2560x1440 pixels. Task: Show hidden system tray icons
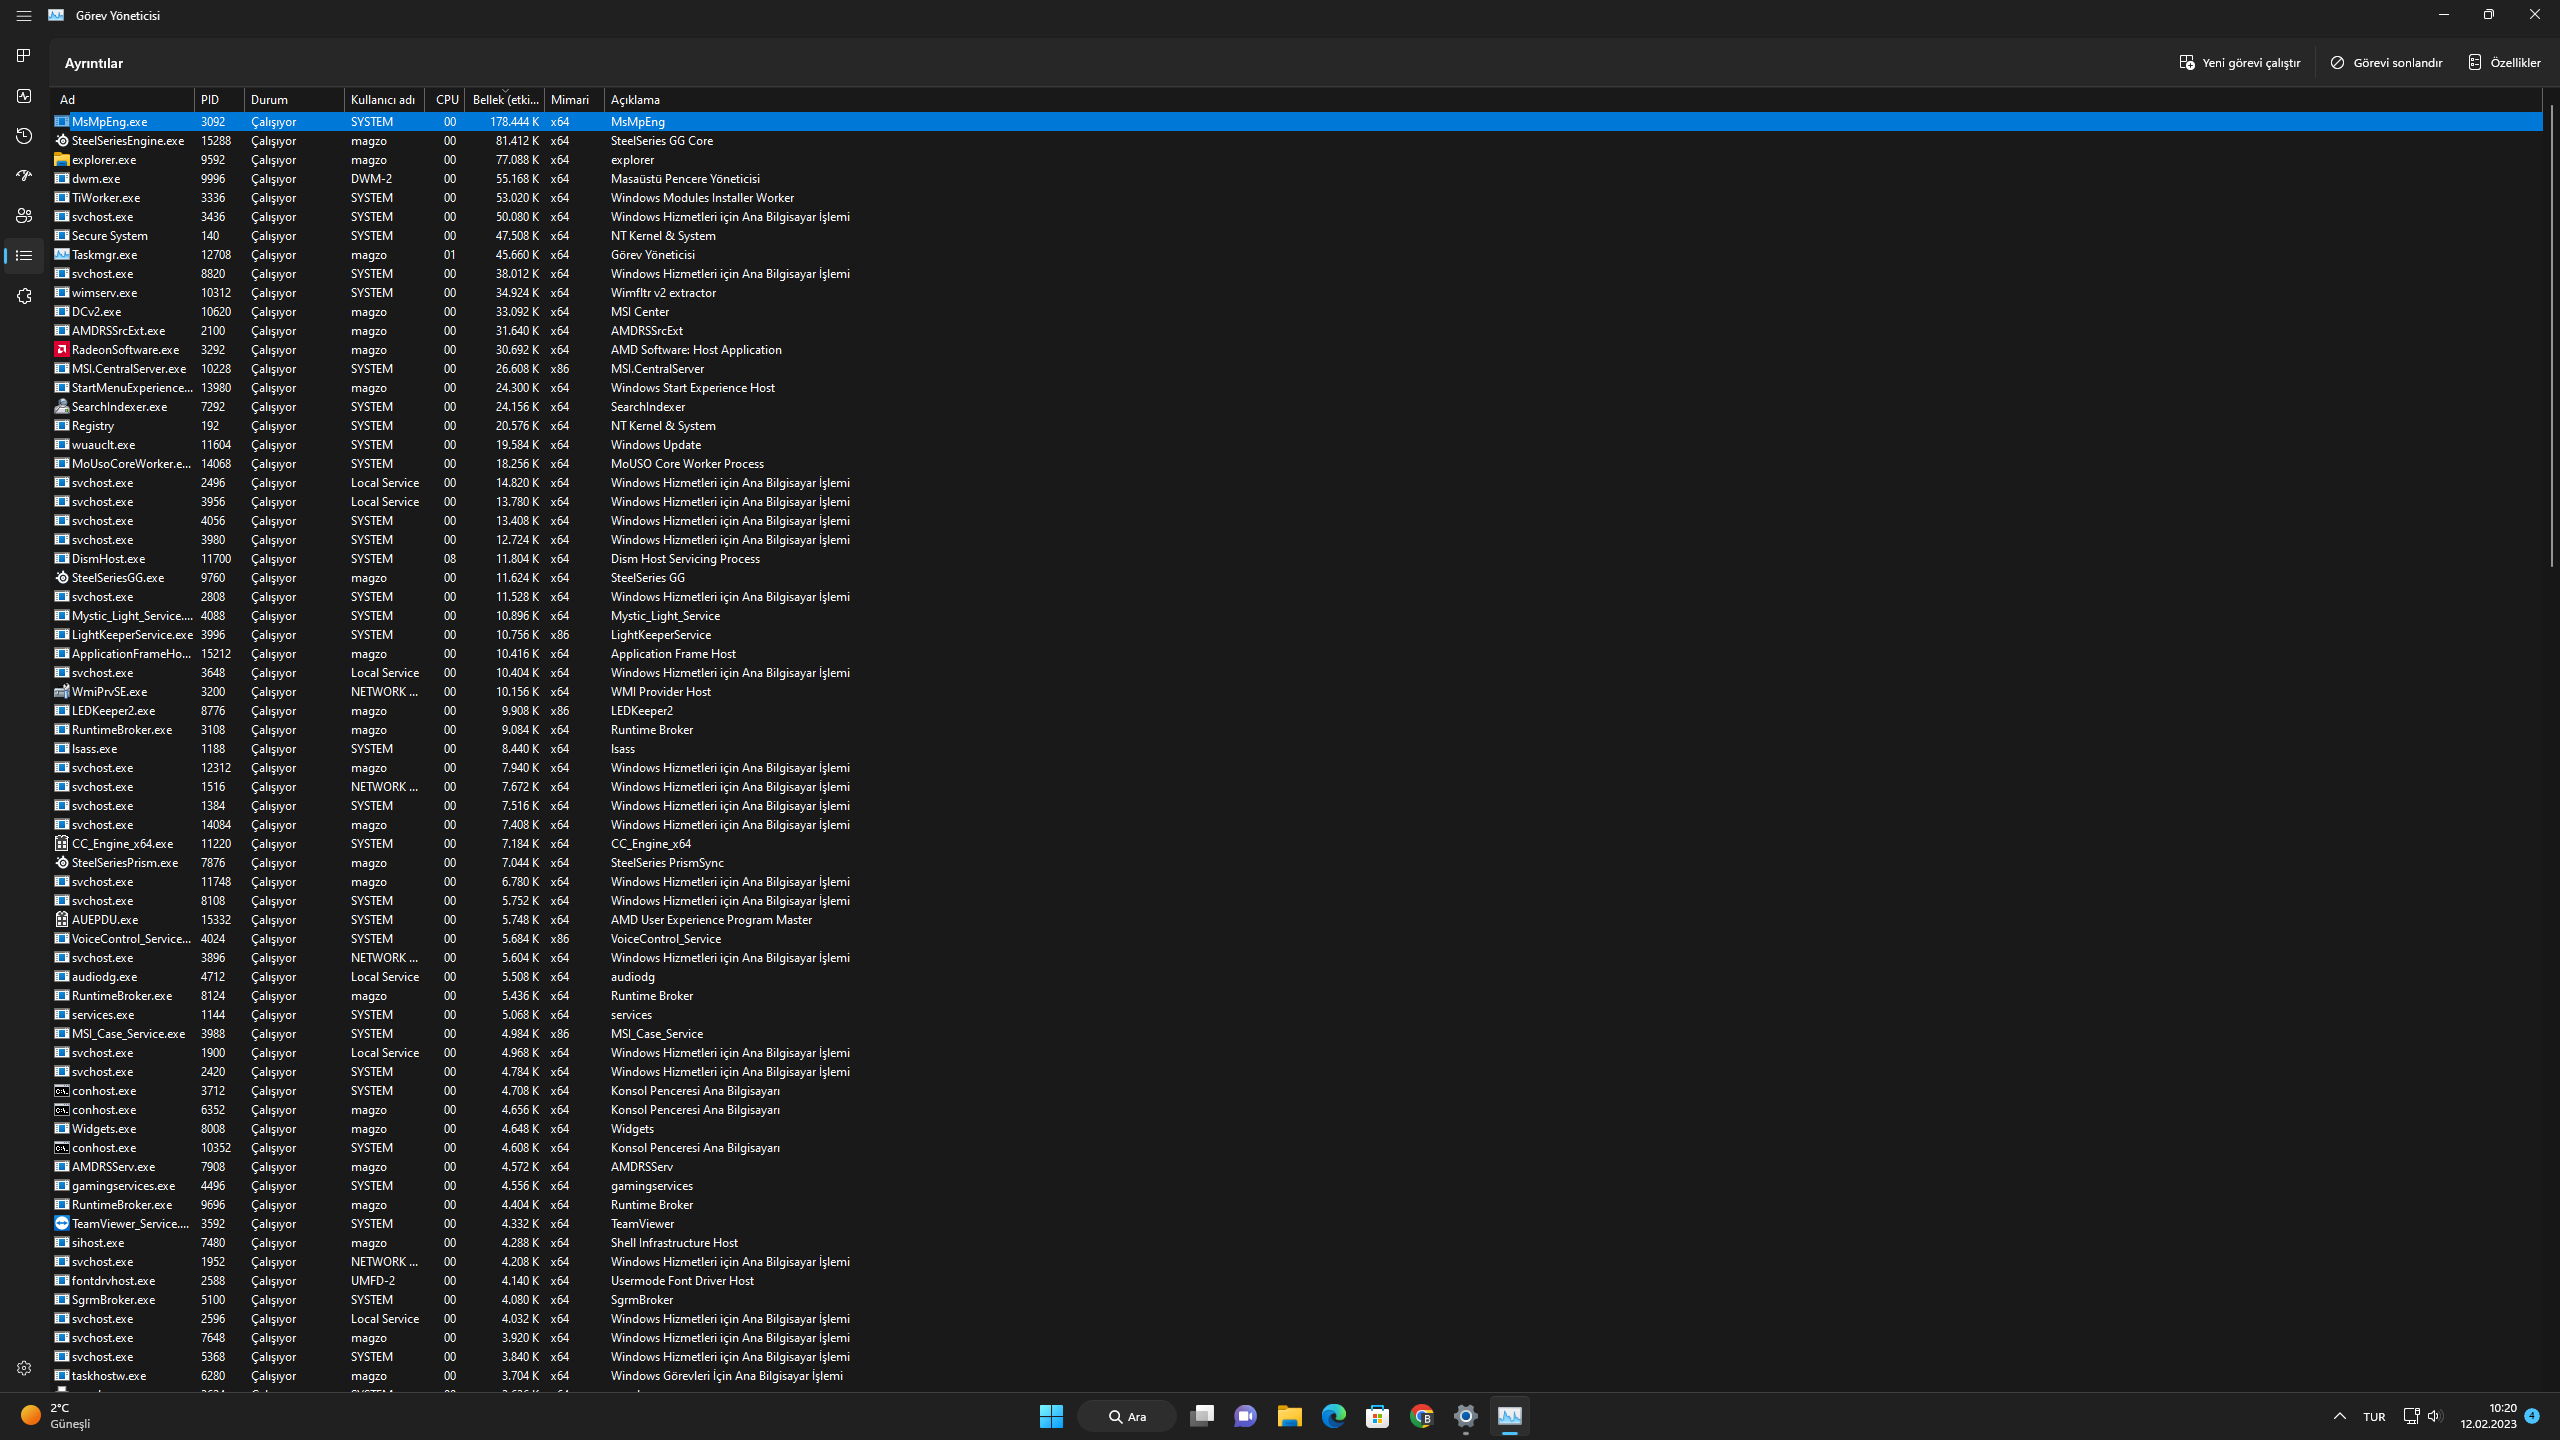[x=2340, y=1416]
